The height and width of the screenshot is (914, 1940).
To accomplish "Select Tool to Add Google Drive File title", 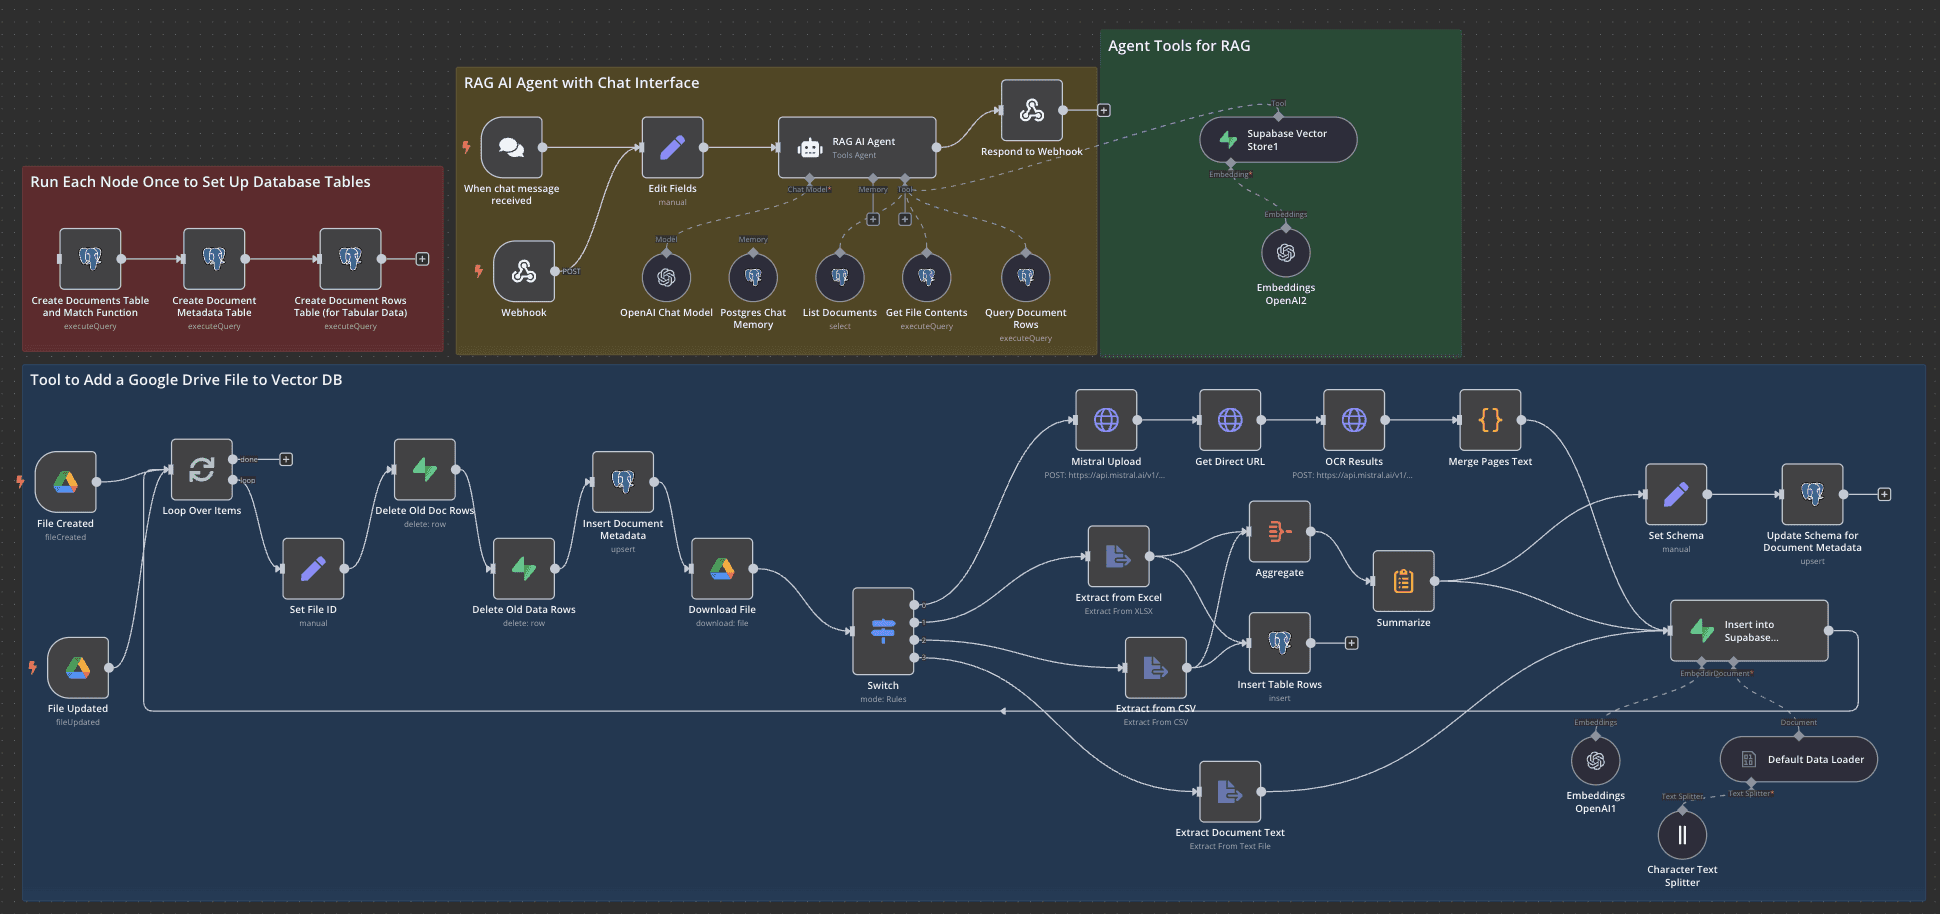I will 186,380.
